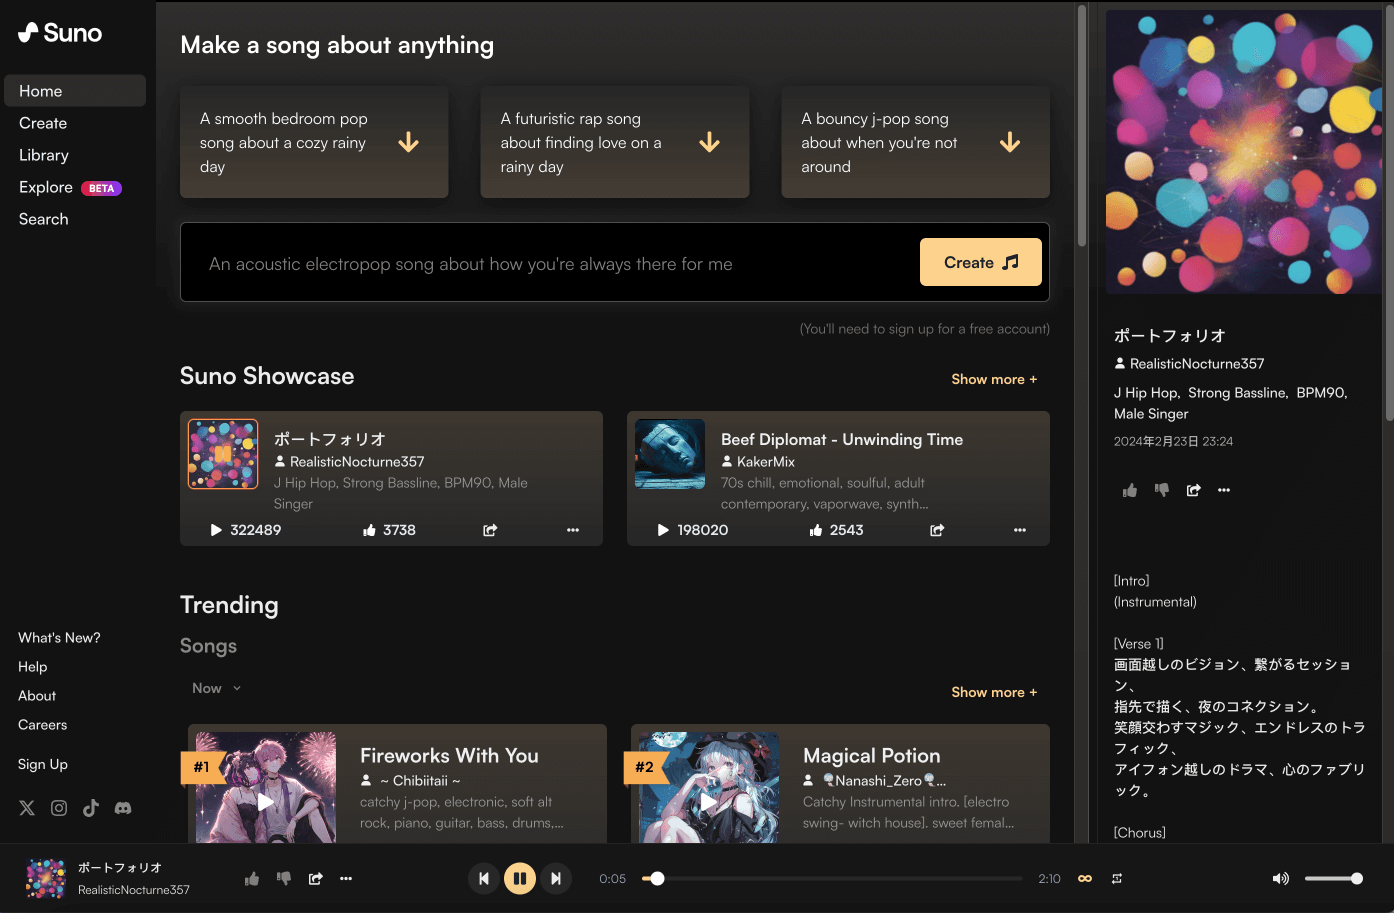Pause the song in the bottom player
Image resolution: width=1394 pixels, height=913 pixels.
tap(519, 878)
